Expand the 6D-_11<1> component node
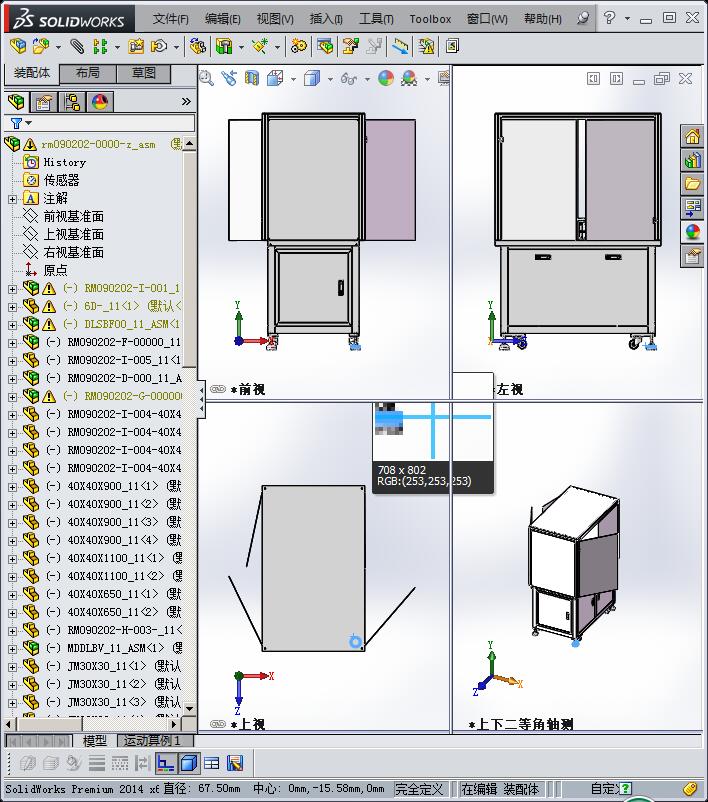This screenshot has height=802, width=708. click(x=12, y=307)
